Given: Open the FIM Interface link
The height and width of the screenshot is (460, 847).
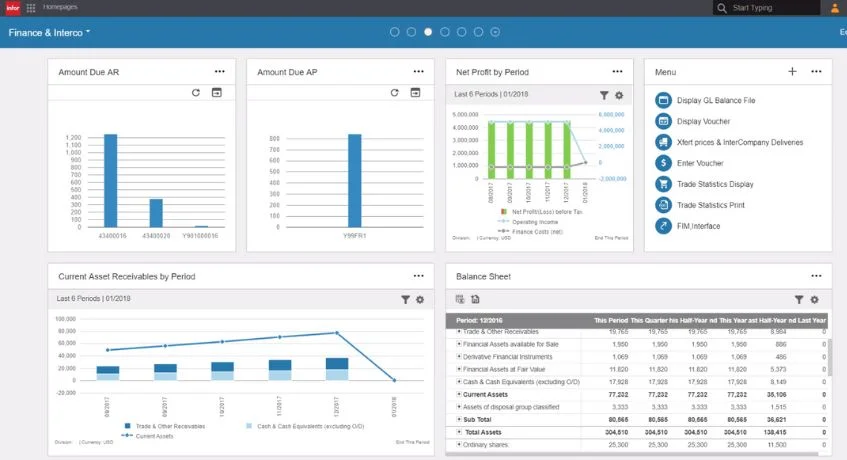Looking at the screenshot, I should click(698, 226).
